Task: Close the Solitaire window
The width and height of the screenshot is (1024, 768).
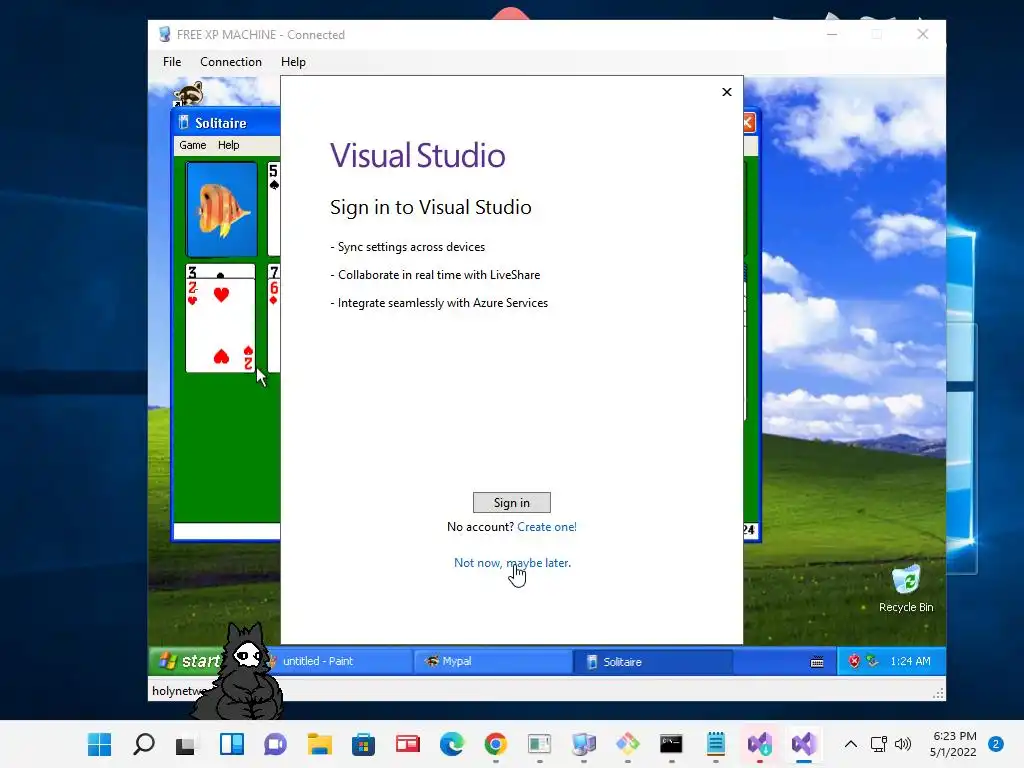Action: click(748, 122)
